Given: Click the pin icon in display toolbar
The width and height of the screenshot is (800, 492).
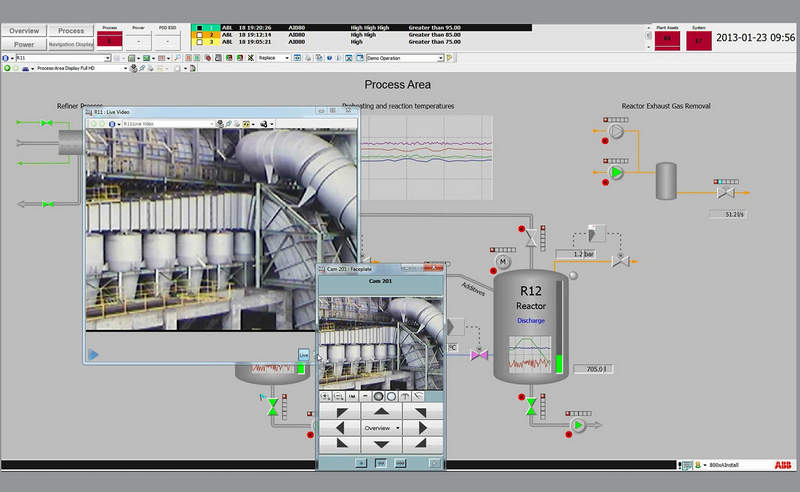Looking at the screenshot, I should (x=142, y=68).
